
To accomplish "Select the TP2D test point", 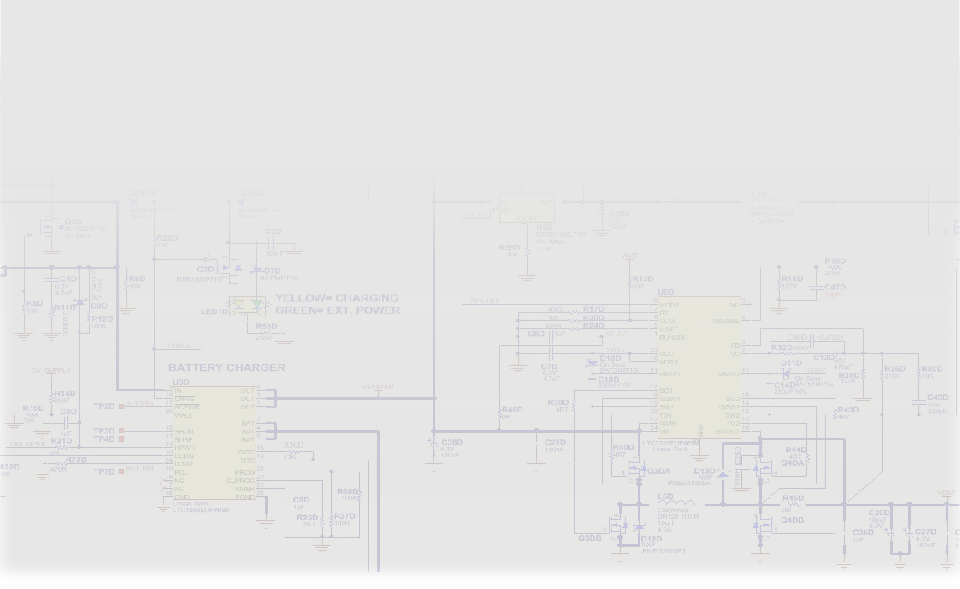I will point(121,405).
